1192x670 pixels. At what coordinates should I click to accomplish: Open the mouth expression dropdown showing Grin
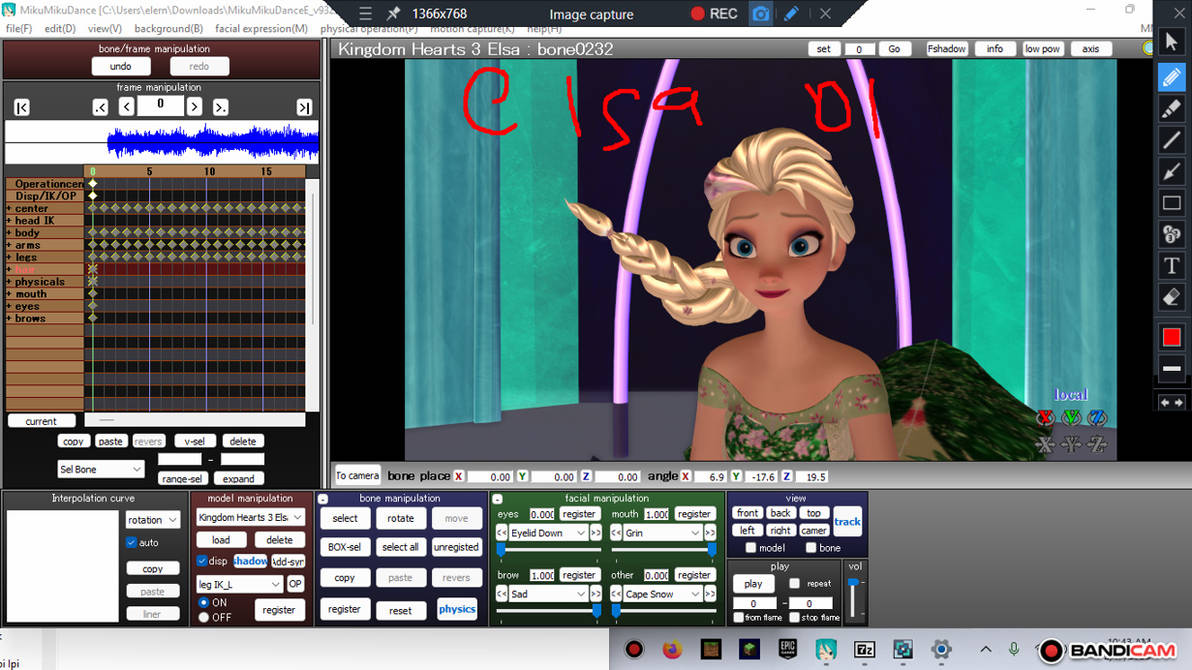(x=659, y=532)
